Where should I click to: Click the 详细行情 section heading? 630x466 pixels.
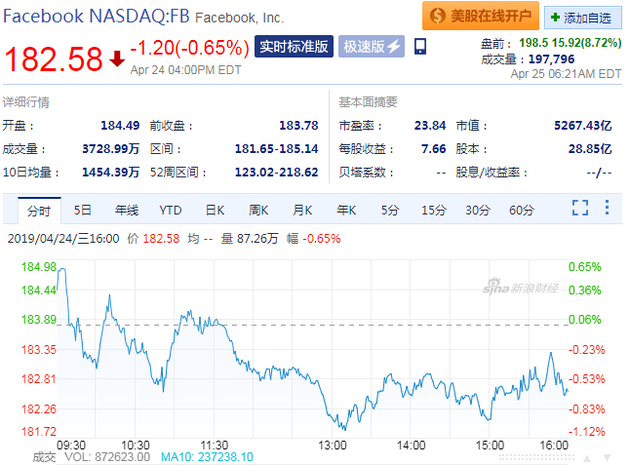click(x=26, y=102)
